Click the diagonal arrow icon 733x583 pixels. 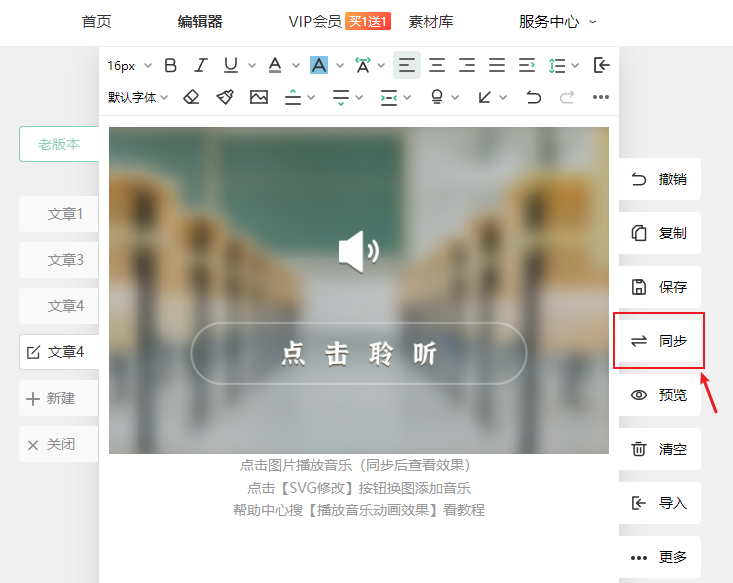click(485, 97)
